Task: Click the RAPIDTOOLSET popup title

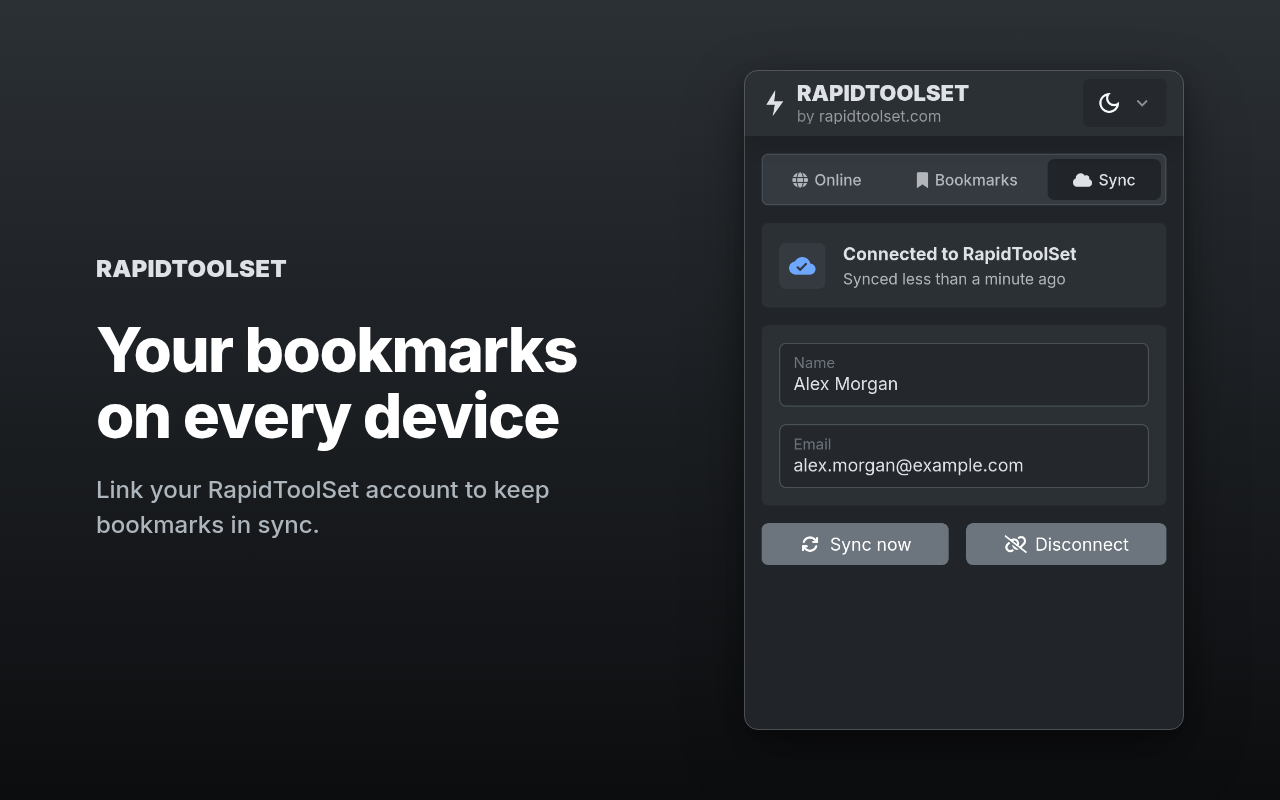Action: point(883,93)
